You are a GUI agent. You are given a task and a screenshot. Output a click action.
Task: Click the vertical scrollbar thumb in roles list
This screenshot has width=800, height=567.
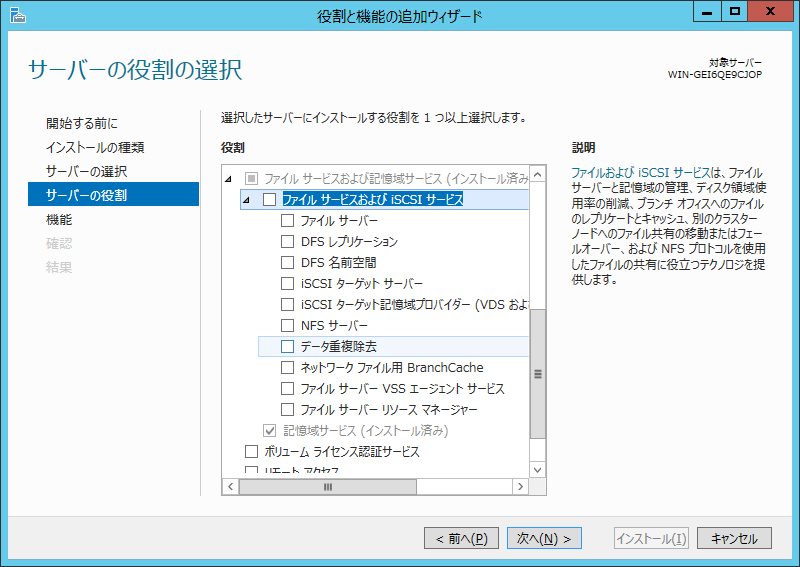[x=538, y=373]
